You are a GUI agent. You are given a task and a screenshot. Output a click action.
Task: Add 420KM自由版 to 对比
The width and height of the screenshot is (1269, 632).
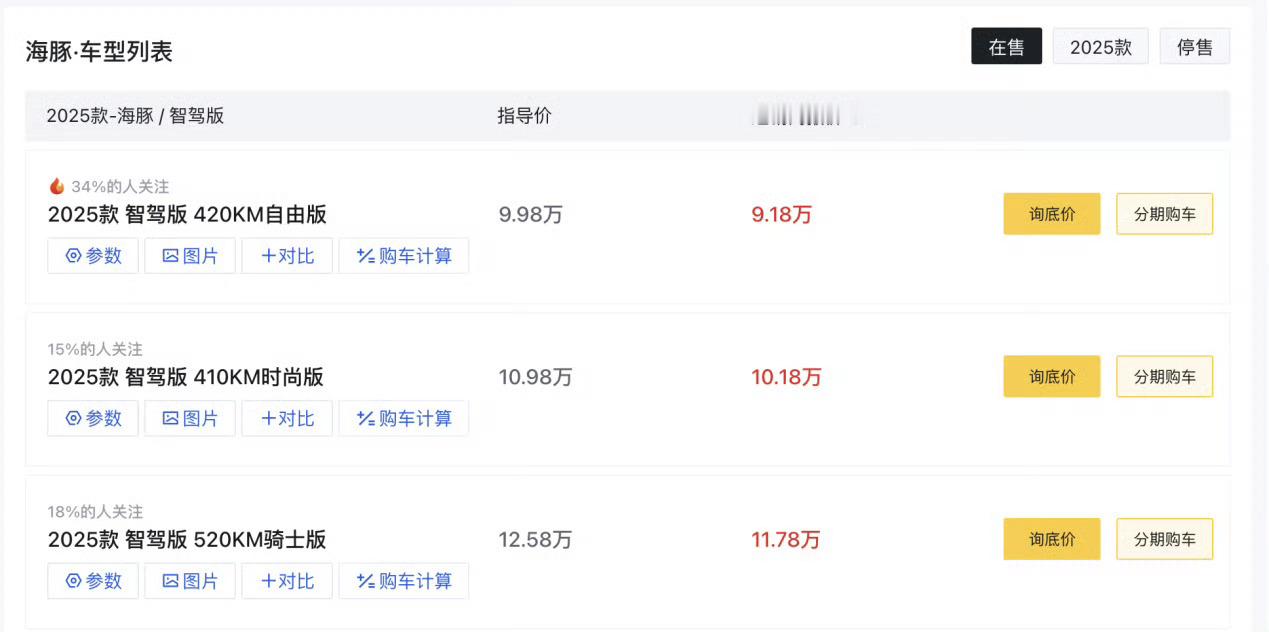[x=287, y=256]
